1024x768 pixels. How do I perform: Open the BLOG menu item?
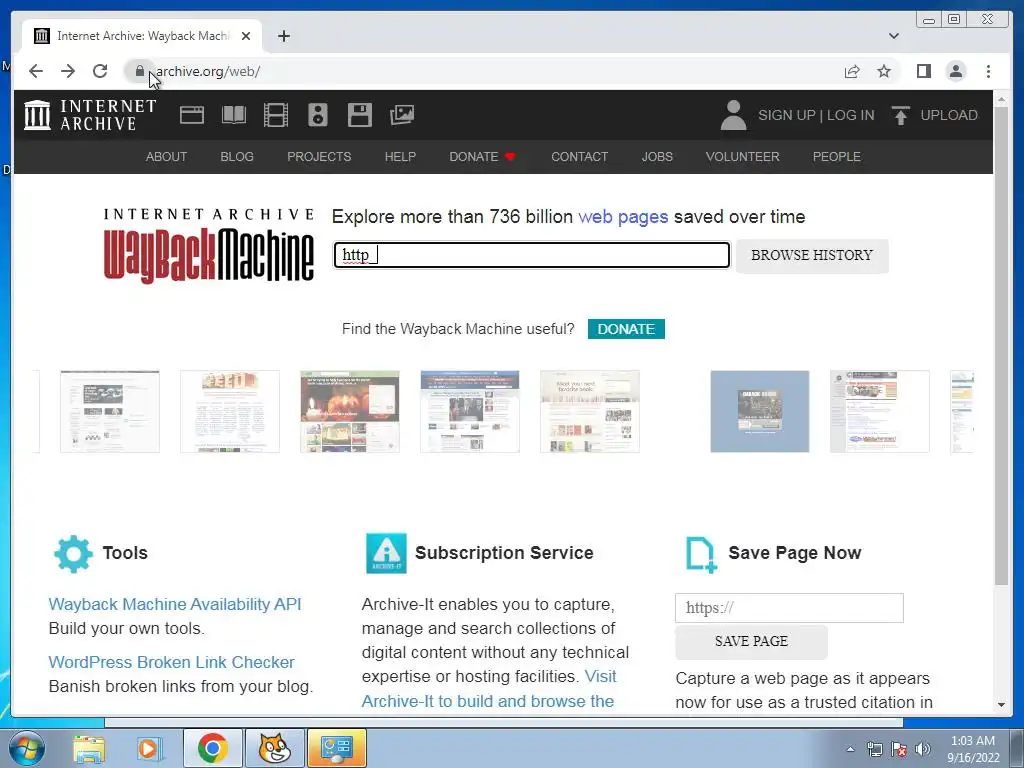(x=237, y=157)
